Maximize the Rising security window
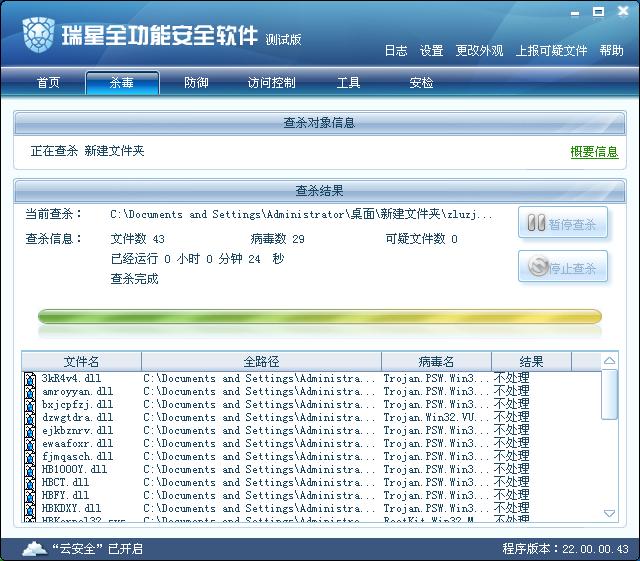The height and width of the screenshot is (561, 640). (598, 12)
